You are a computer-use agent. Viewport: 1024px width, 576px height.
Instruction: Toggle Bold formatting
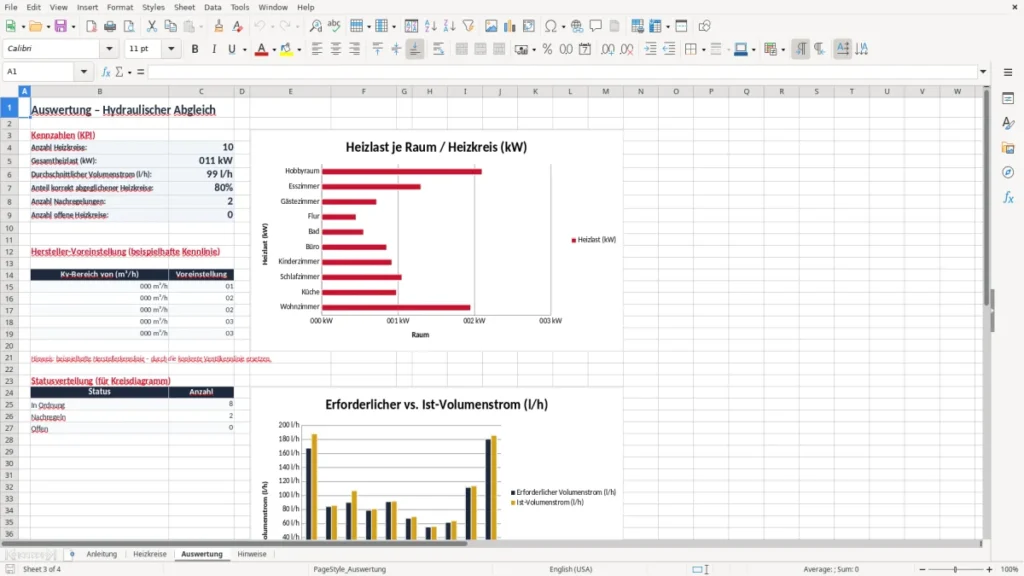click(195, 49)
